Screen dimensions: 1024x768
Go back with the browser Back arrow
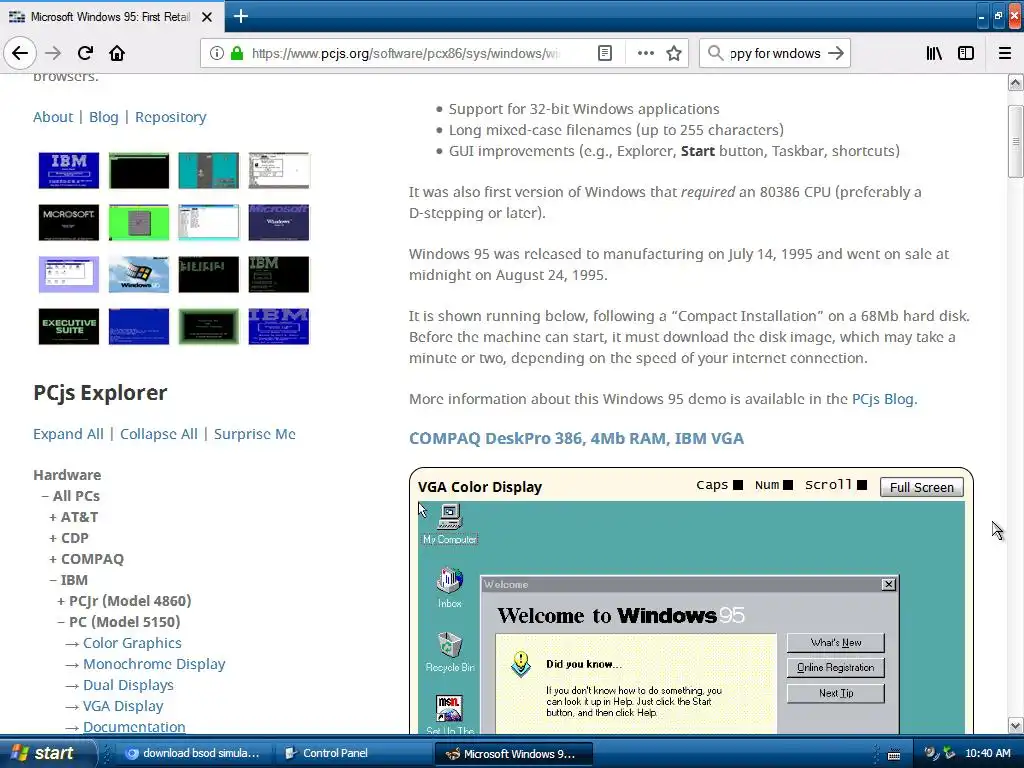tap(20, 53)
